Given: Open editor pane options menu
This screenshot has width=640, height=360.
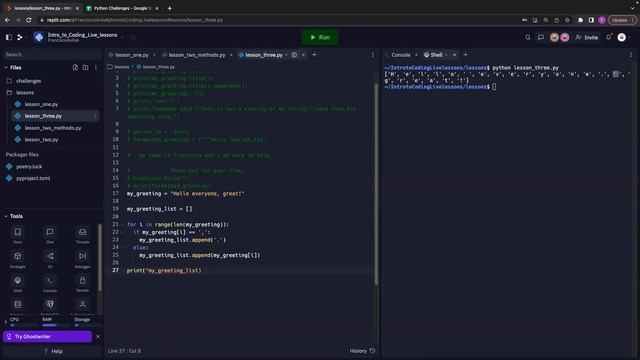Looking at the screenshot, I should [x=372, y=55].
